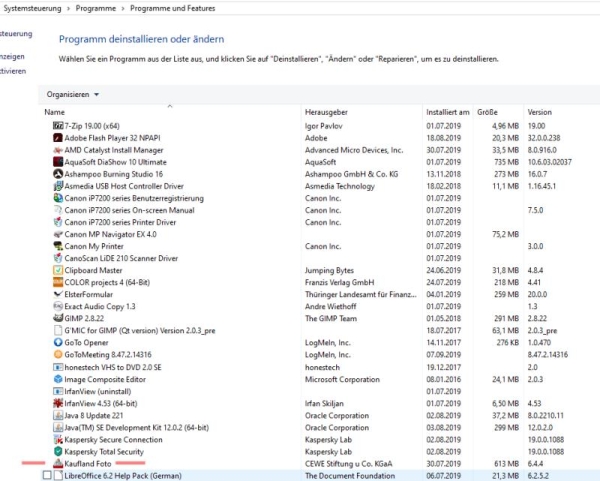Open the Organisieren dropdown

pyautogui.click(x=73, y=95)
